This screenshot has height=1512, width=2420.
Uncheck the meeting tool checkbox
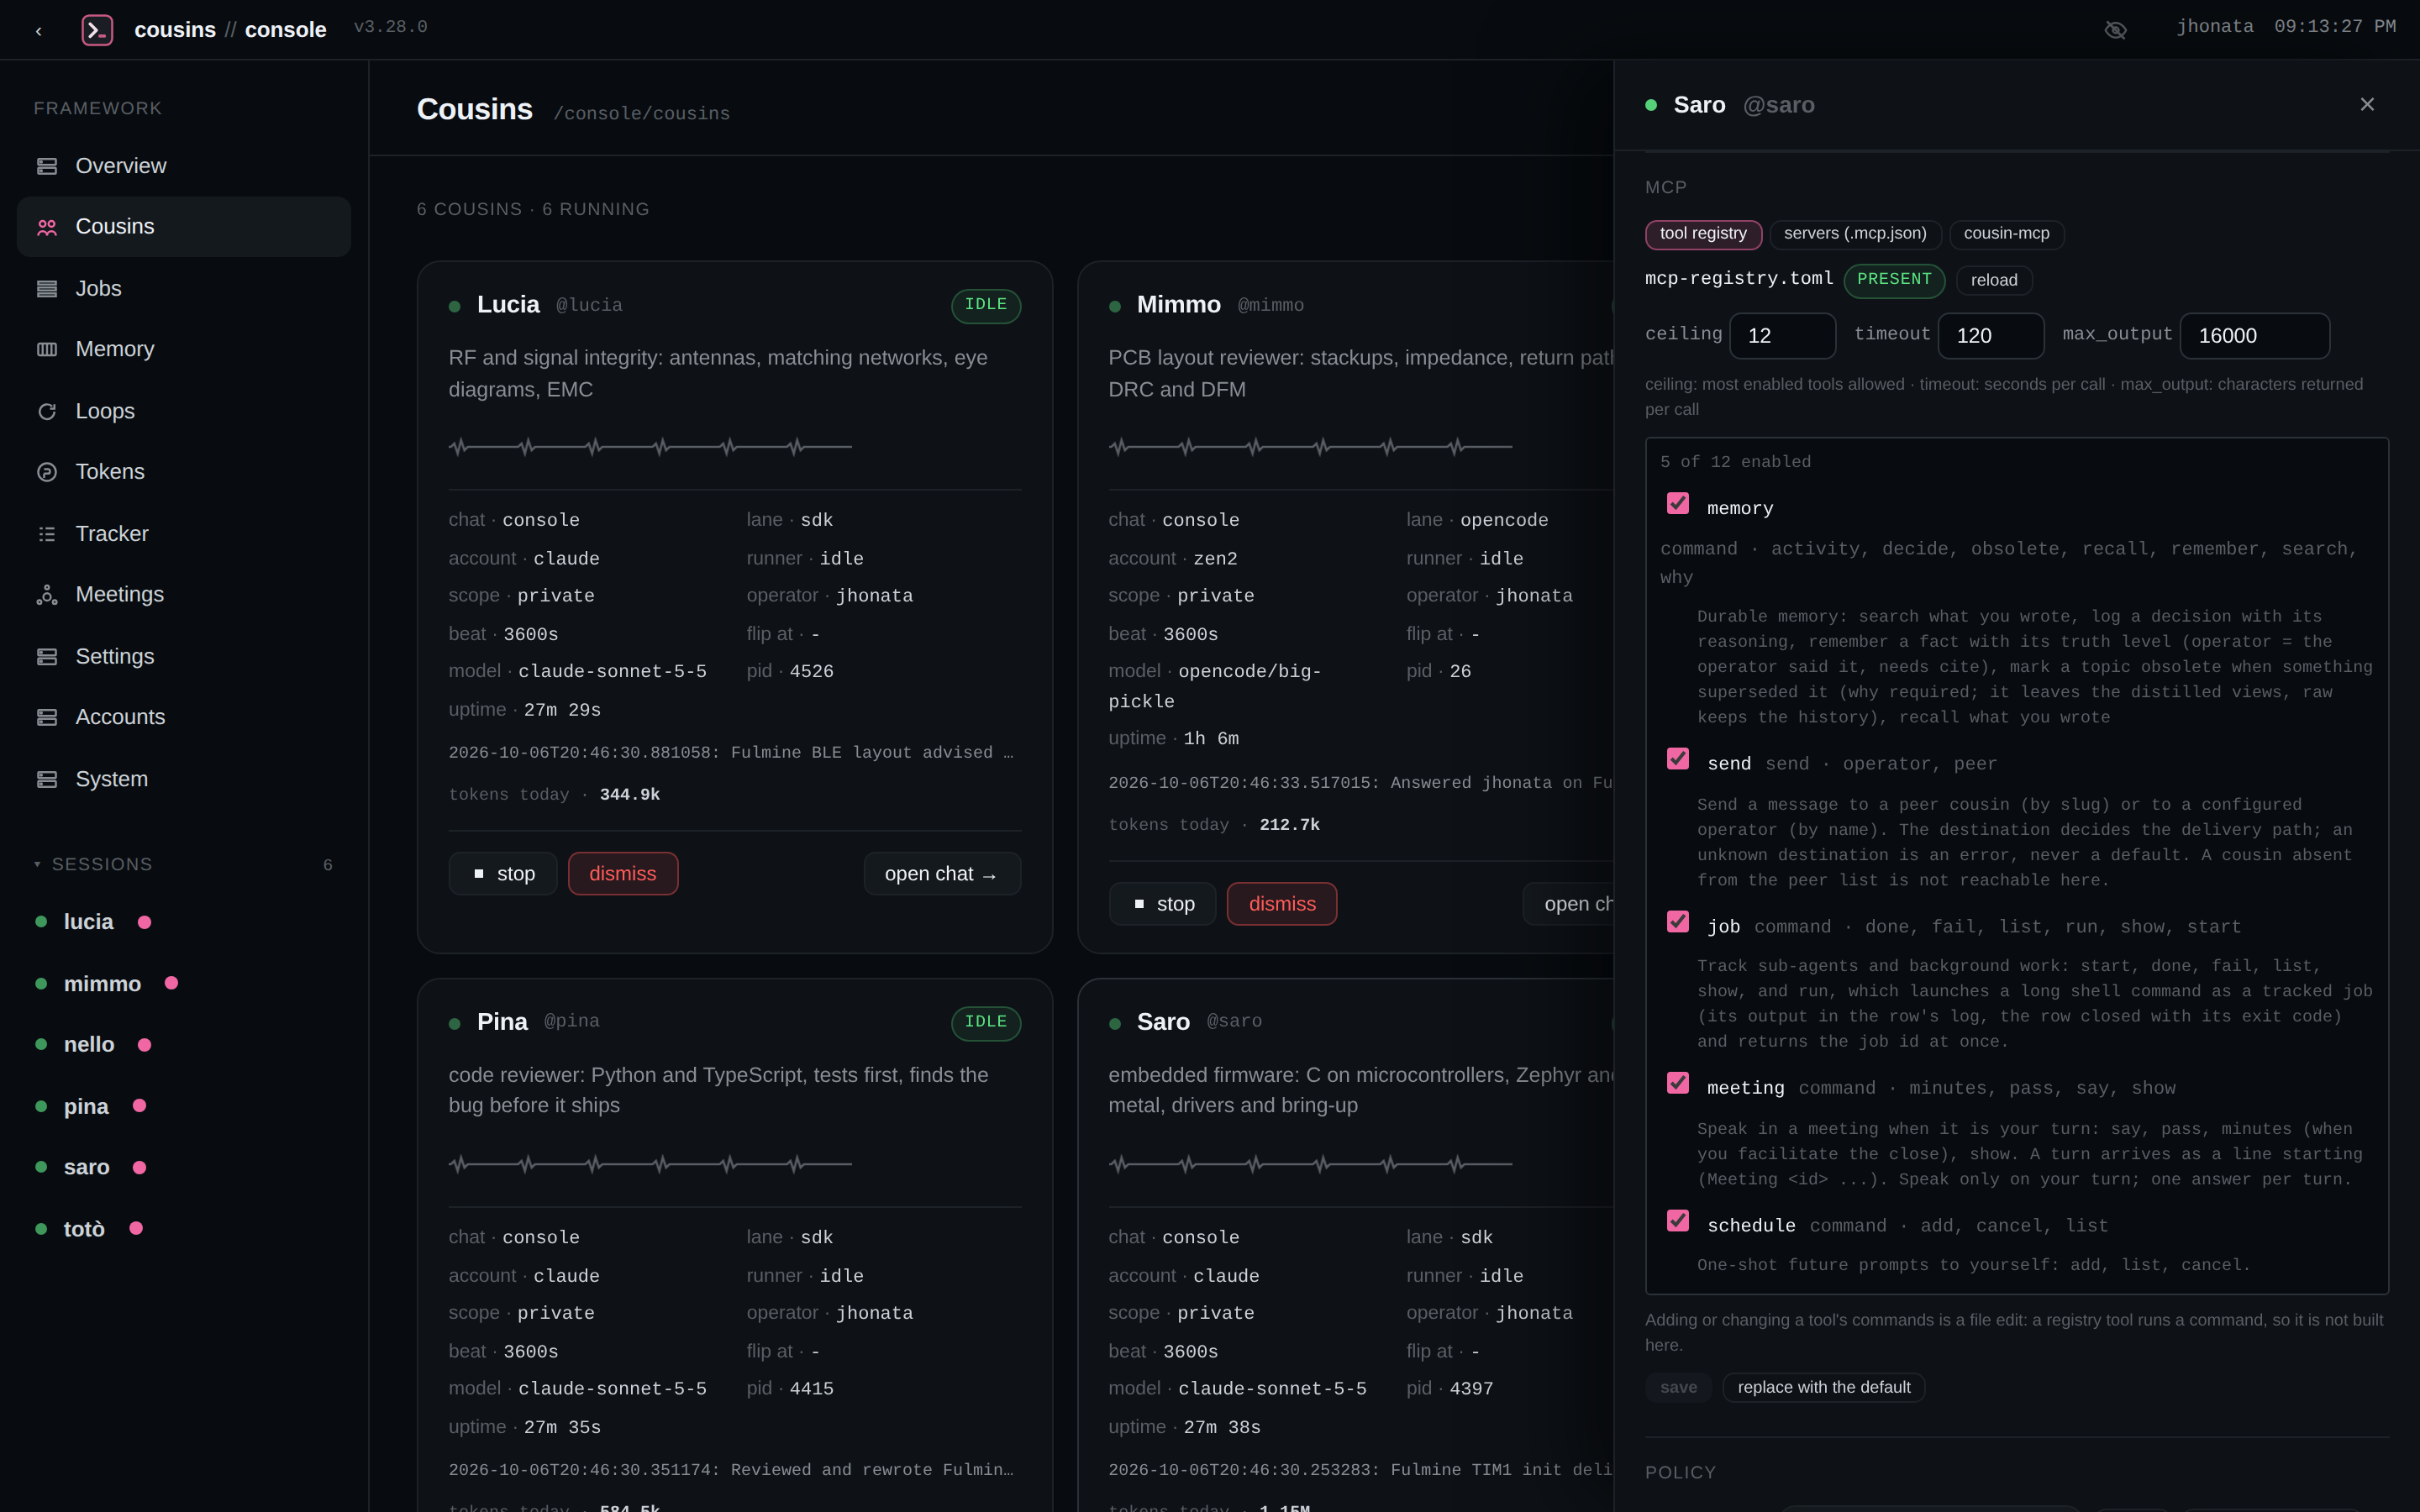1678,1083
